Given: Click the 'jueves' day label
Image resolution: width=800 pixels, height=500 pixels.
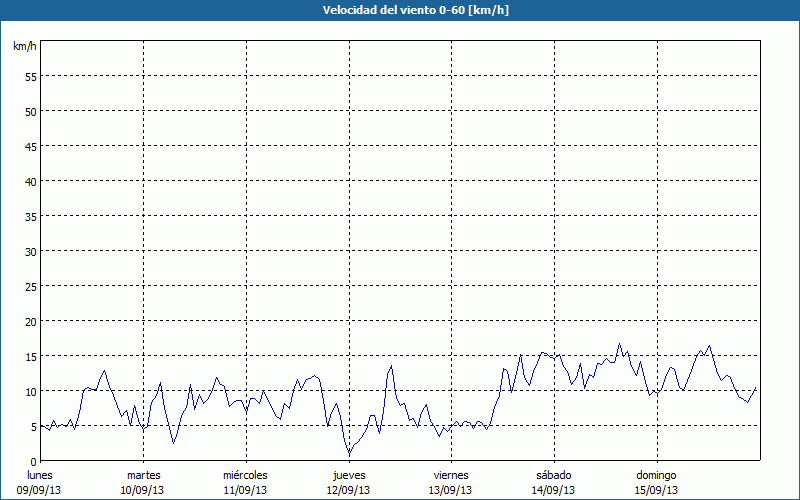Looking at the screenshot, I should pos(348,475).
